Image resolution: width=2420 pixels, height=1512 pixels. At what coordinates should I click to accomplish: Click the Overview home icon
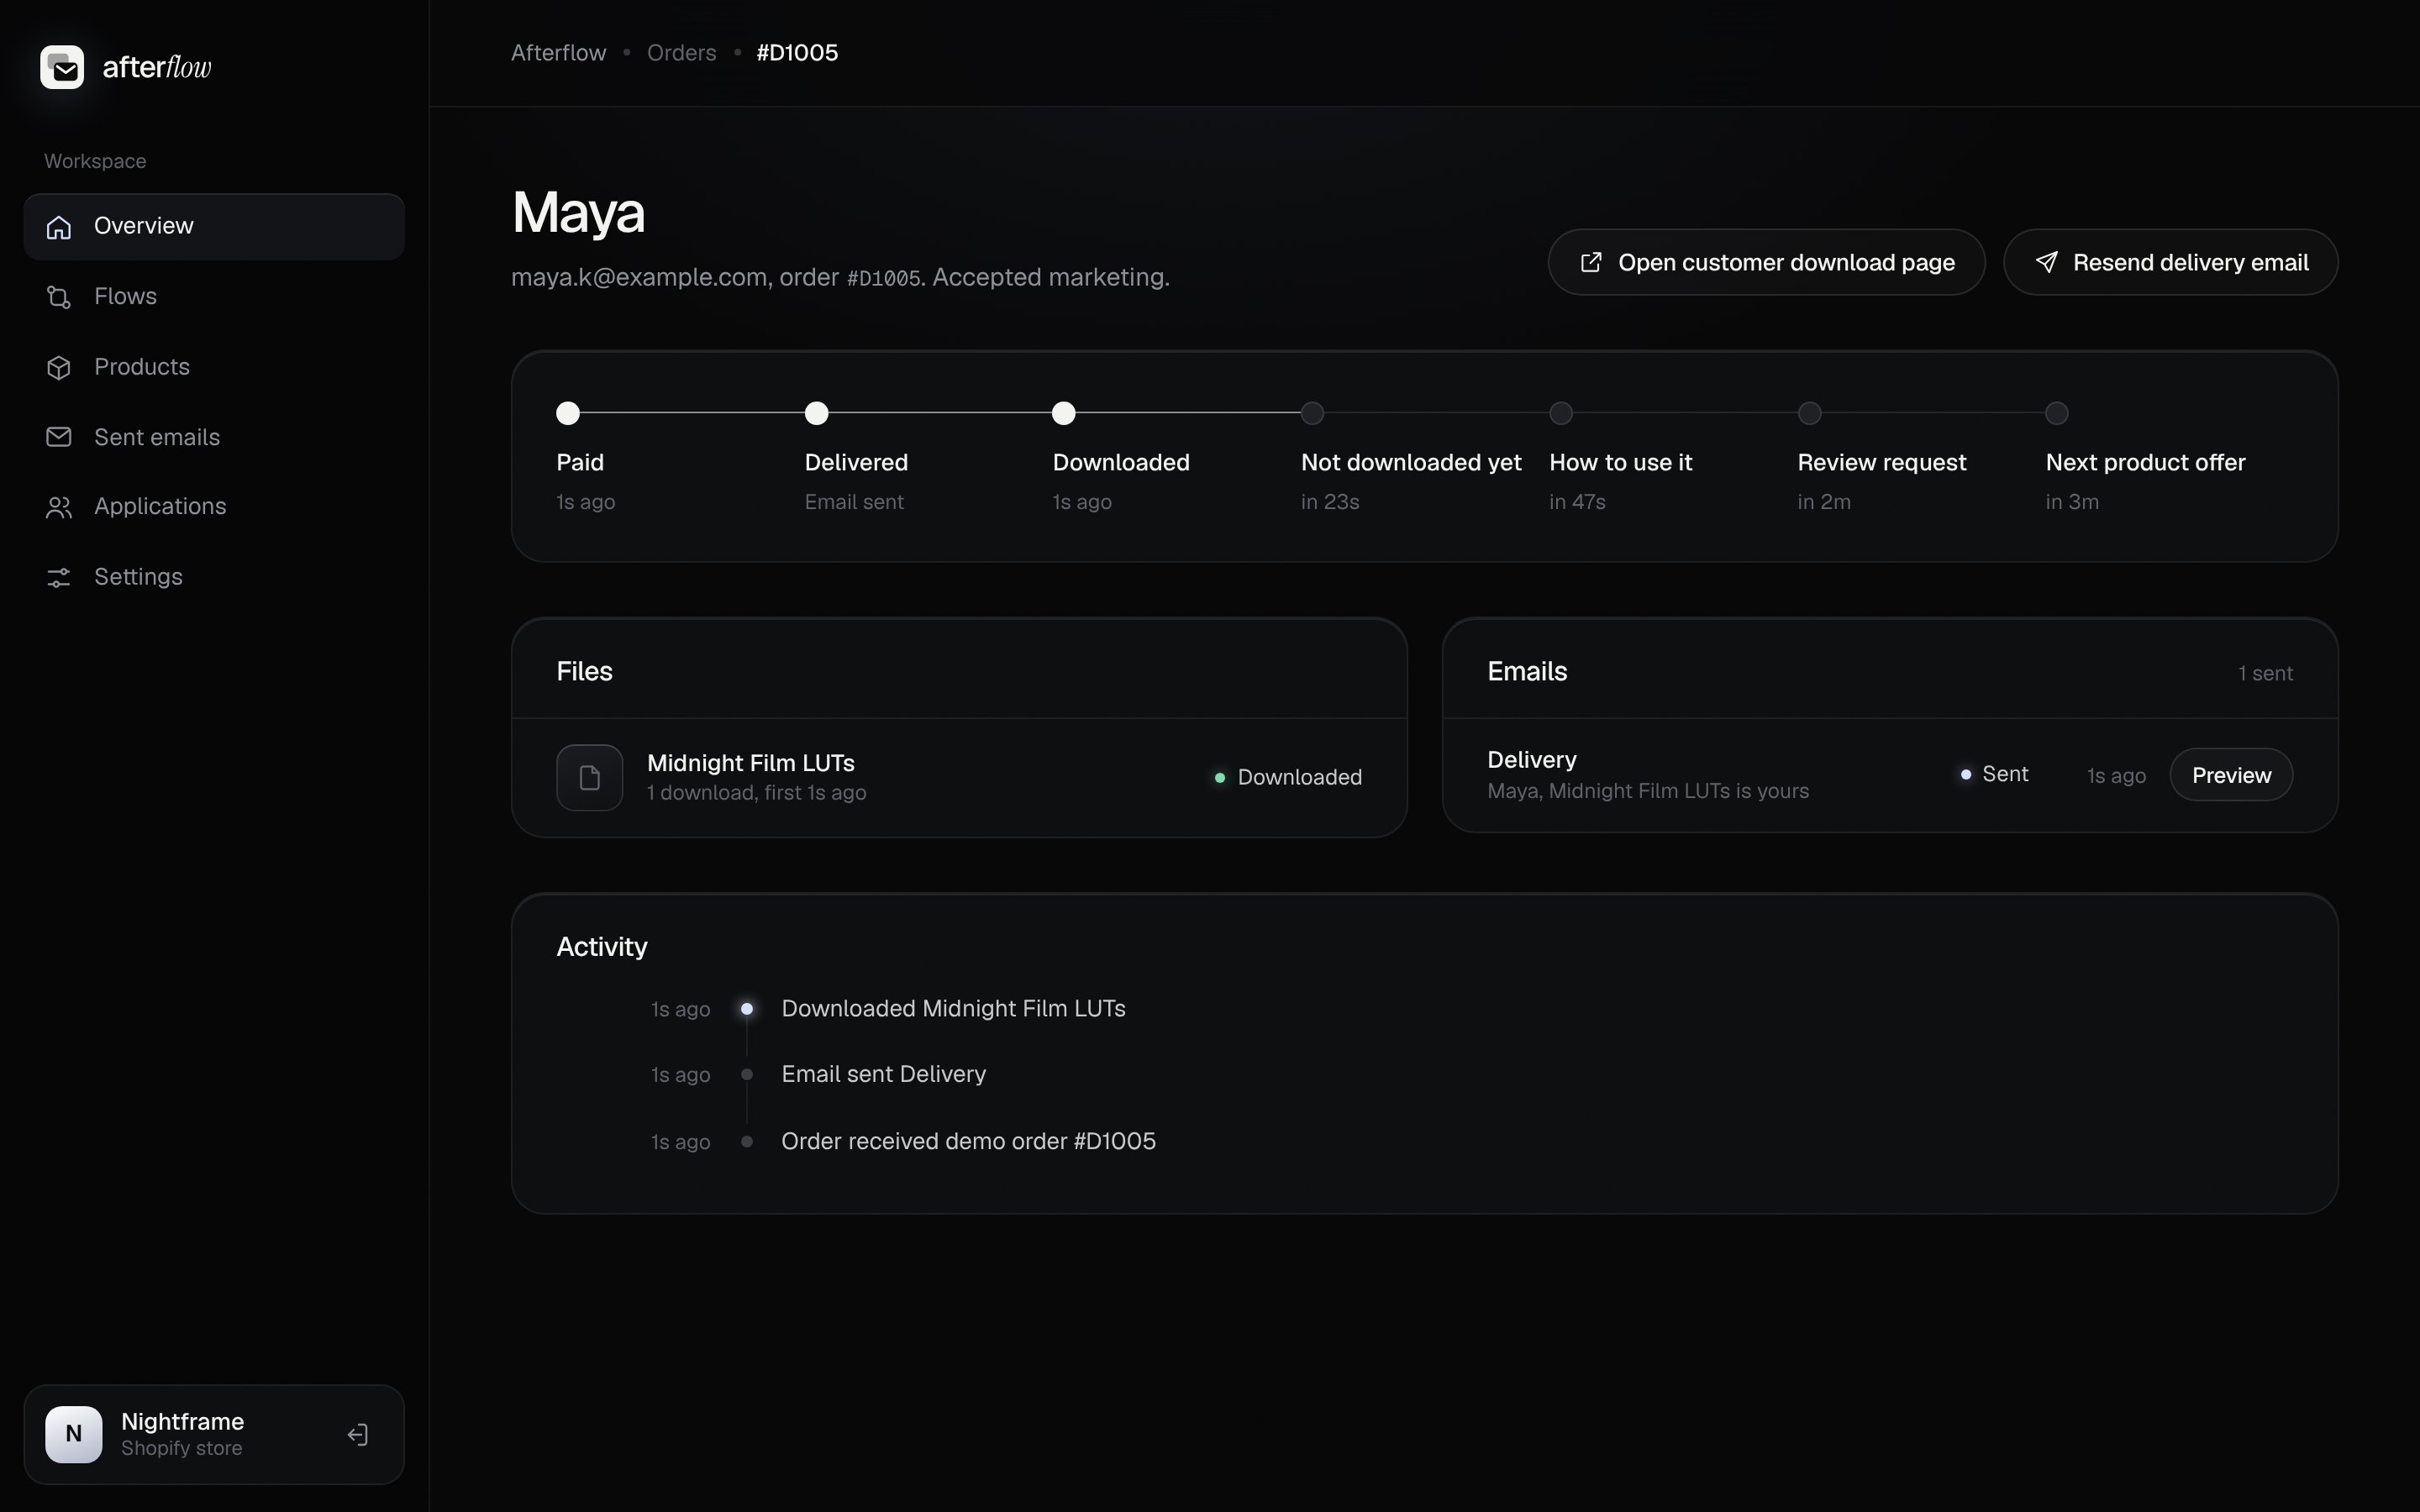coord(59,227)
